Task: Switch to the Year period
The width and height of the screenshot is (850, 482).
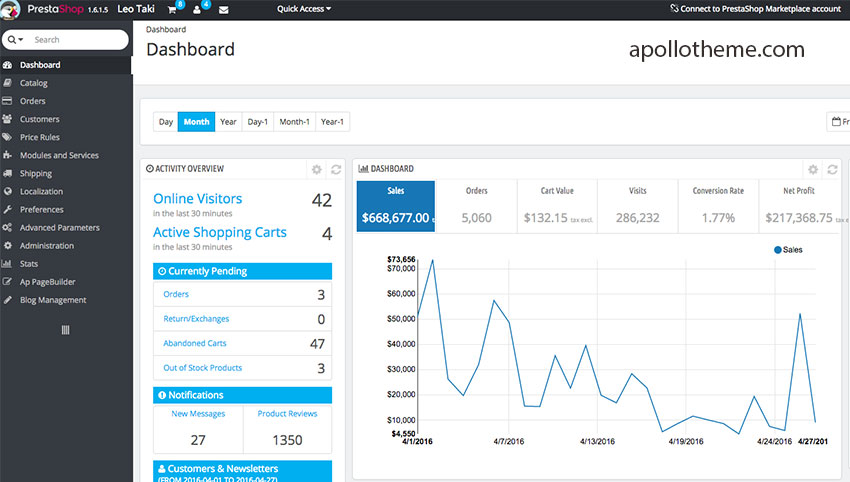Action: (228, 122)
